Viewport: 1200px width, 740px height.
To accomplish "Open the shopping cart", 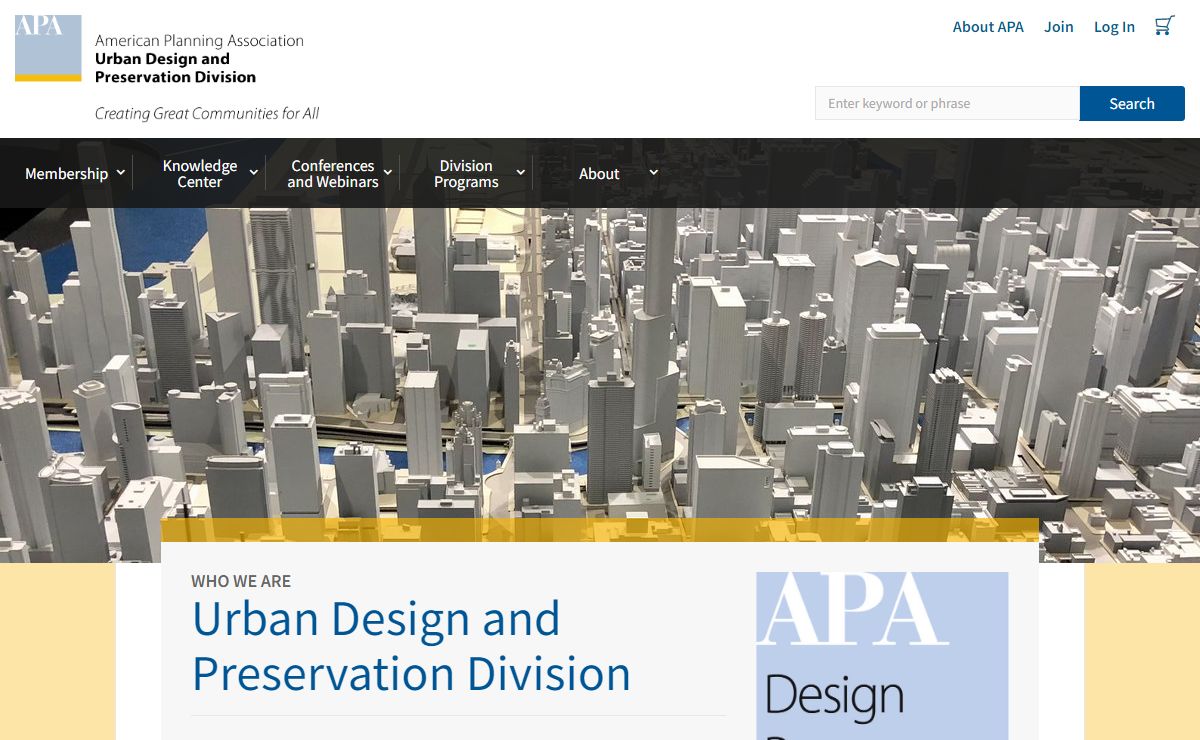I will [1164, 26].
